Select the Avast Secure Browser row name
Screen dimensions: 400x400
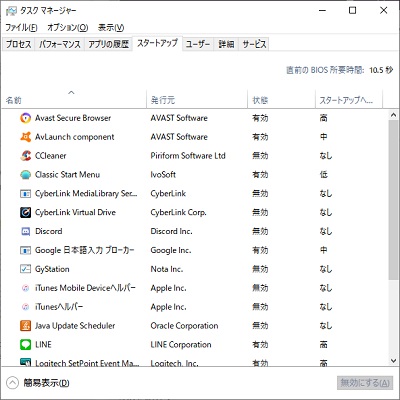[x=73, y=118]
